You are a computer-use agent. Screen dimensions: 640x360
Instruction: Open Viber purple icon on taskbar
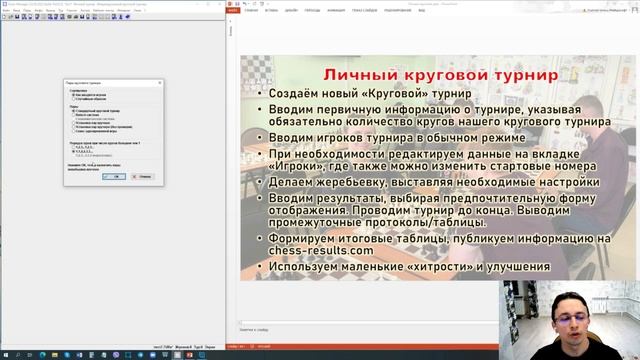click(116, 355)
